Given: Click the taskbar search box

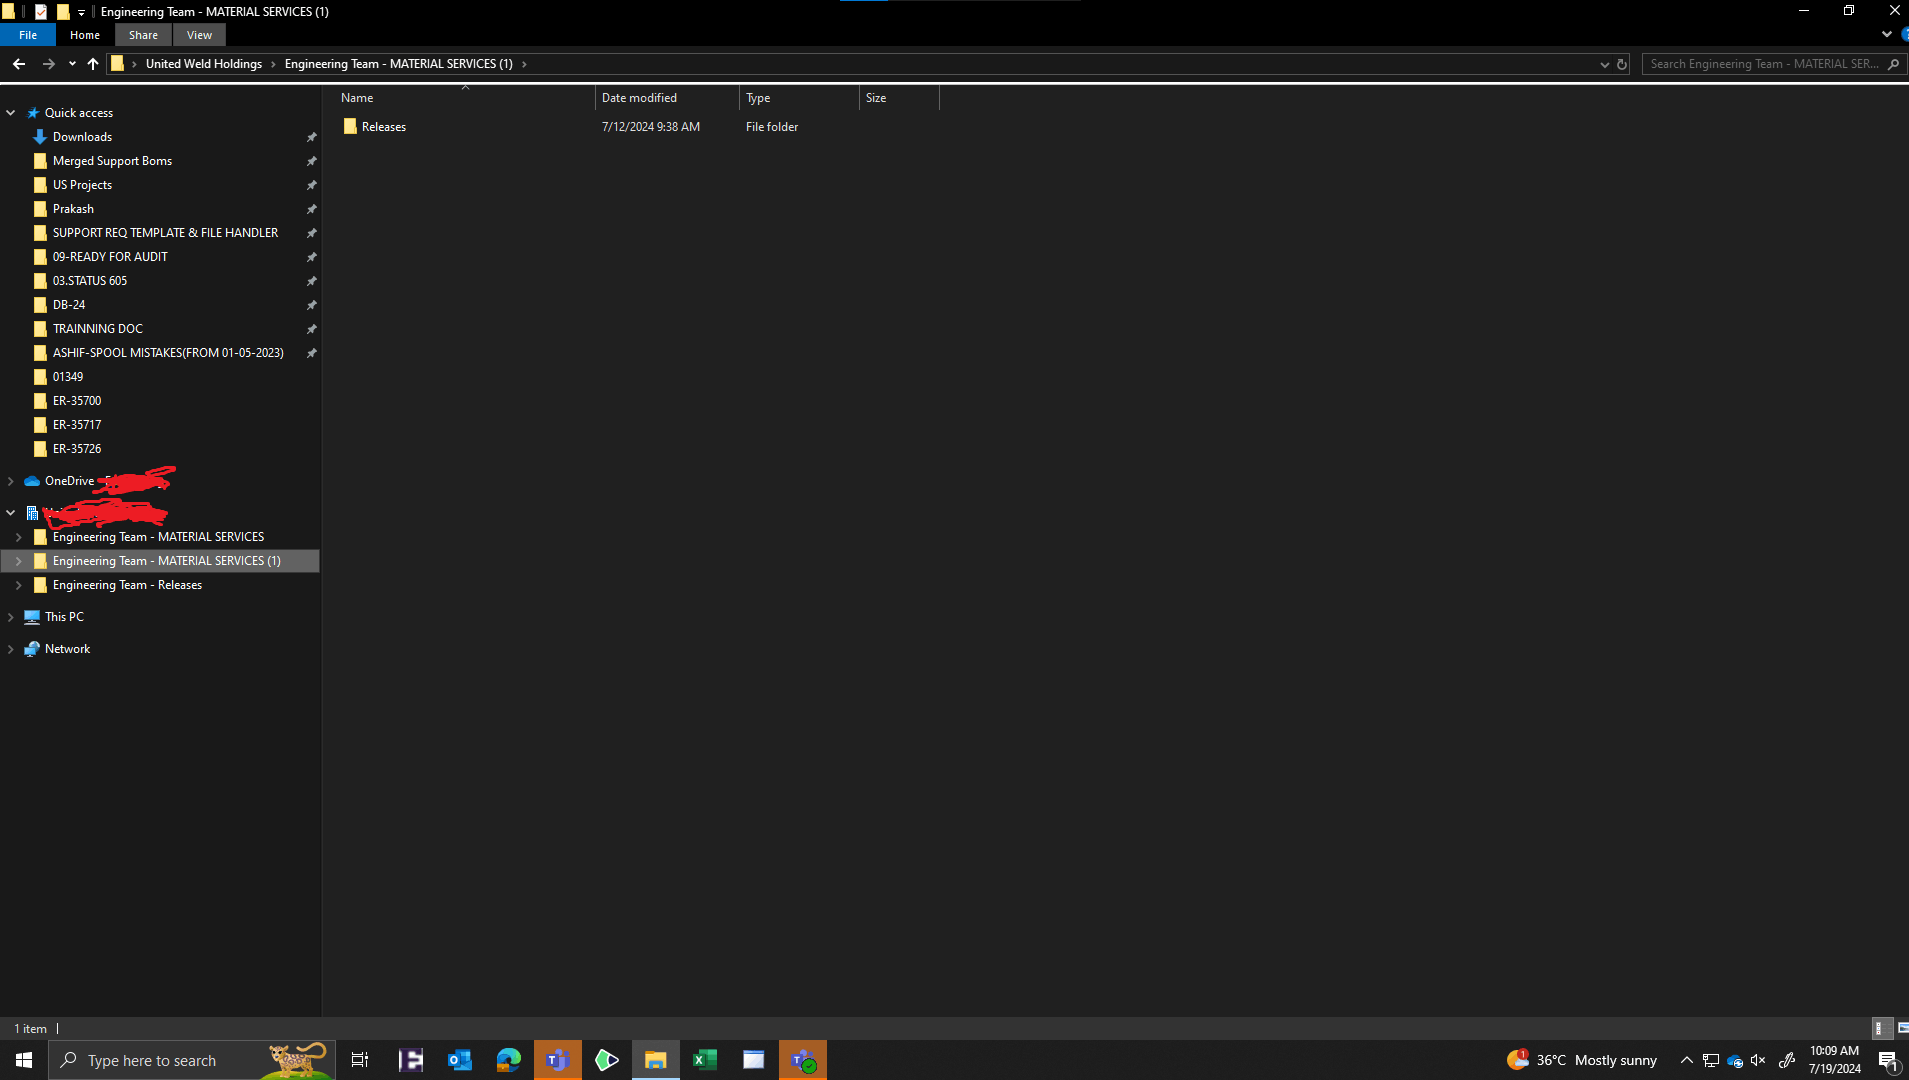Looking at the screenshot, I should (x=192, y=1060).
